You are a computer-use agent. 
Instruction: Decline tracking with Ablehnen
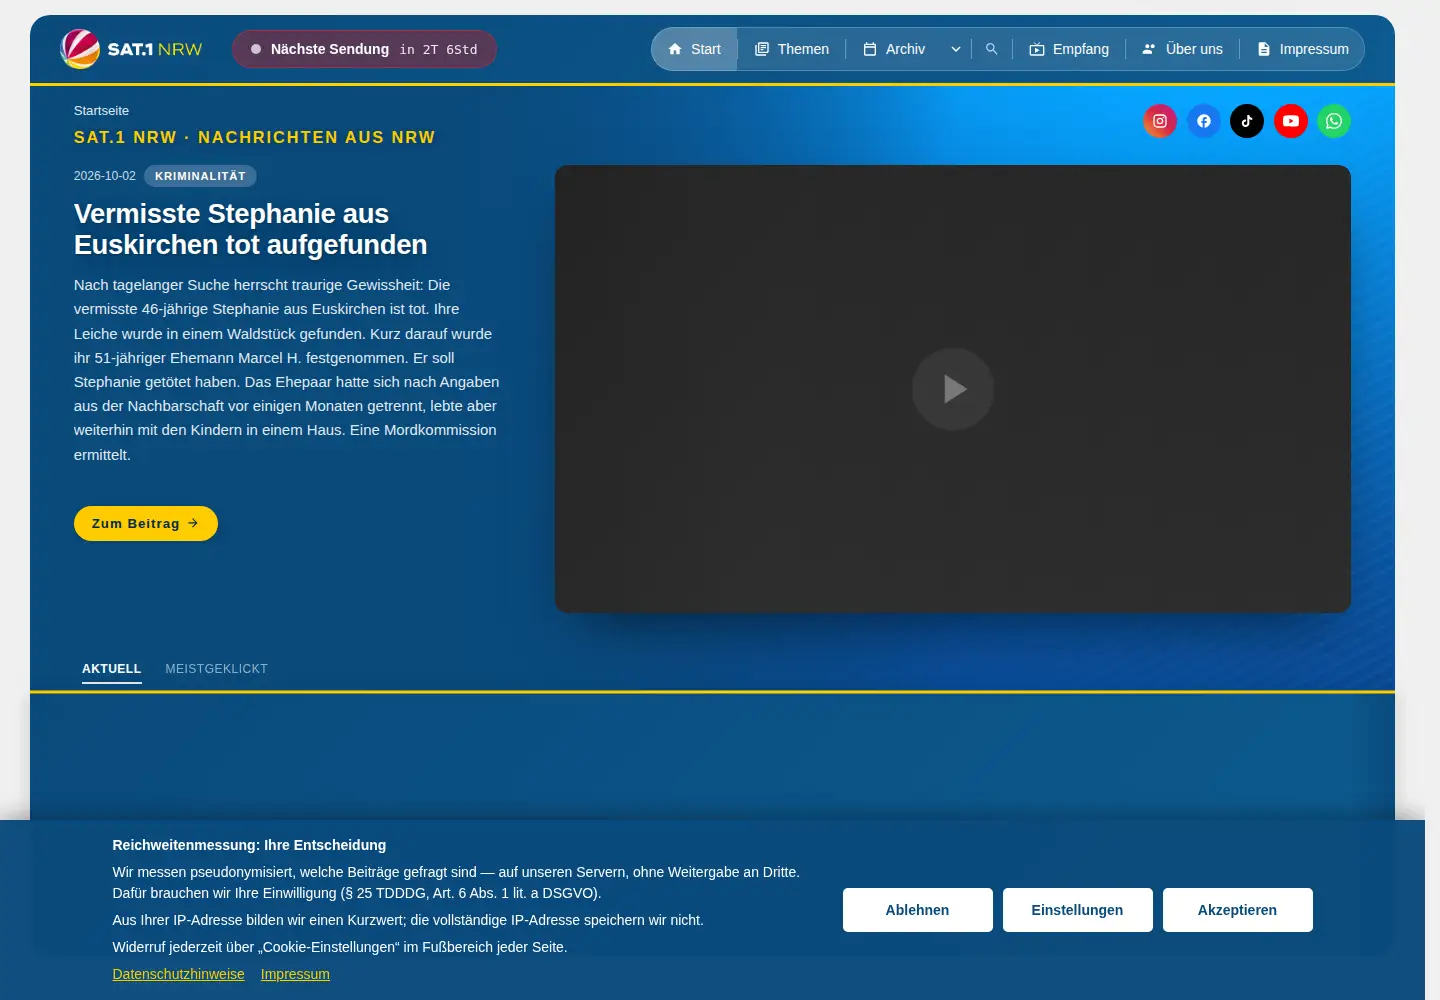click(x=918, y=910)
